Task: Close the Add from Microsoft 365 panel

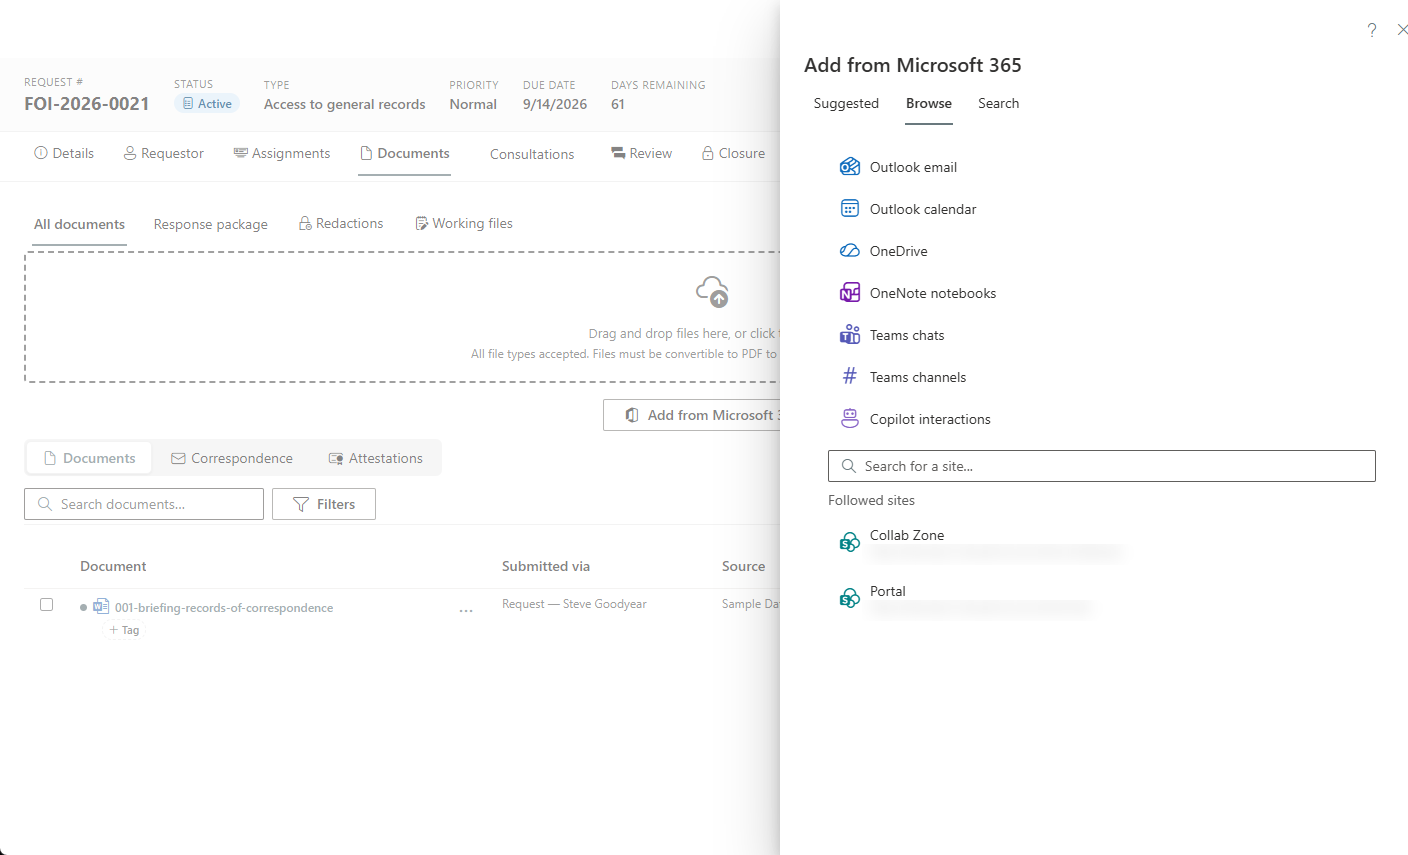Action: [1402, 30]
